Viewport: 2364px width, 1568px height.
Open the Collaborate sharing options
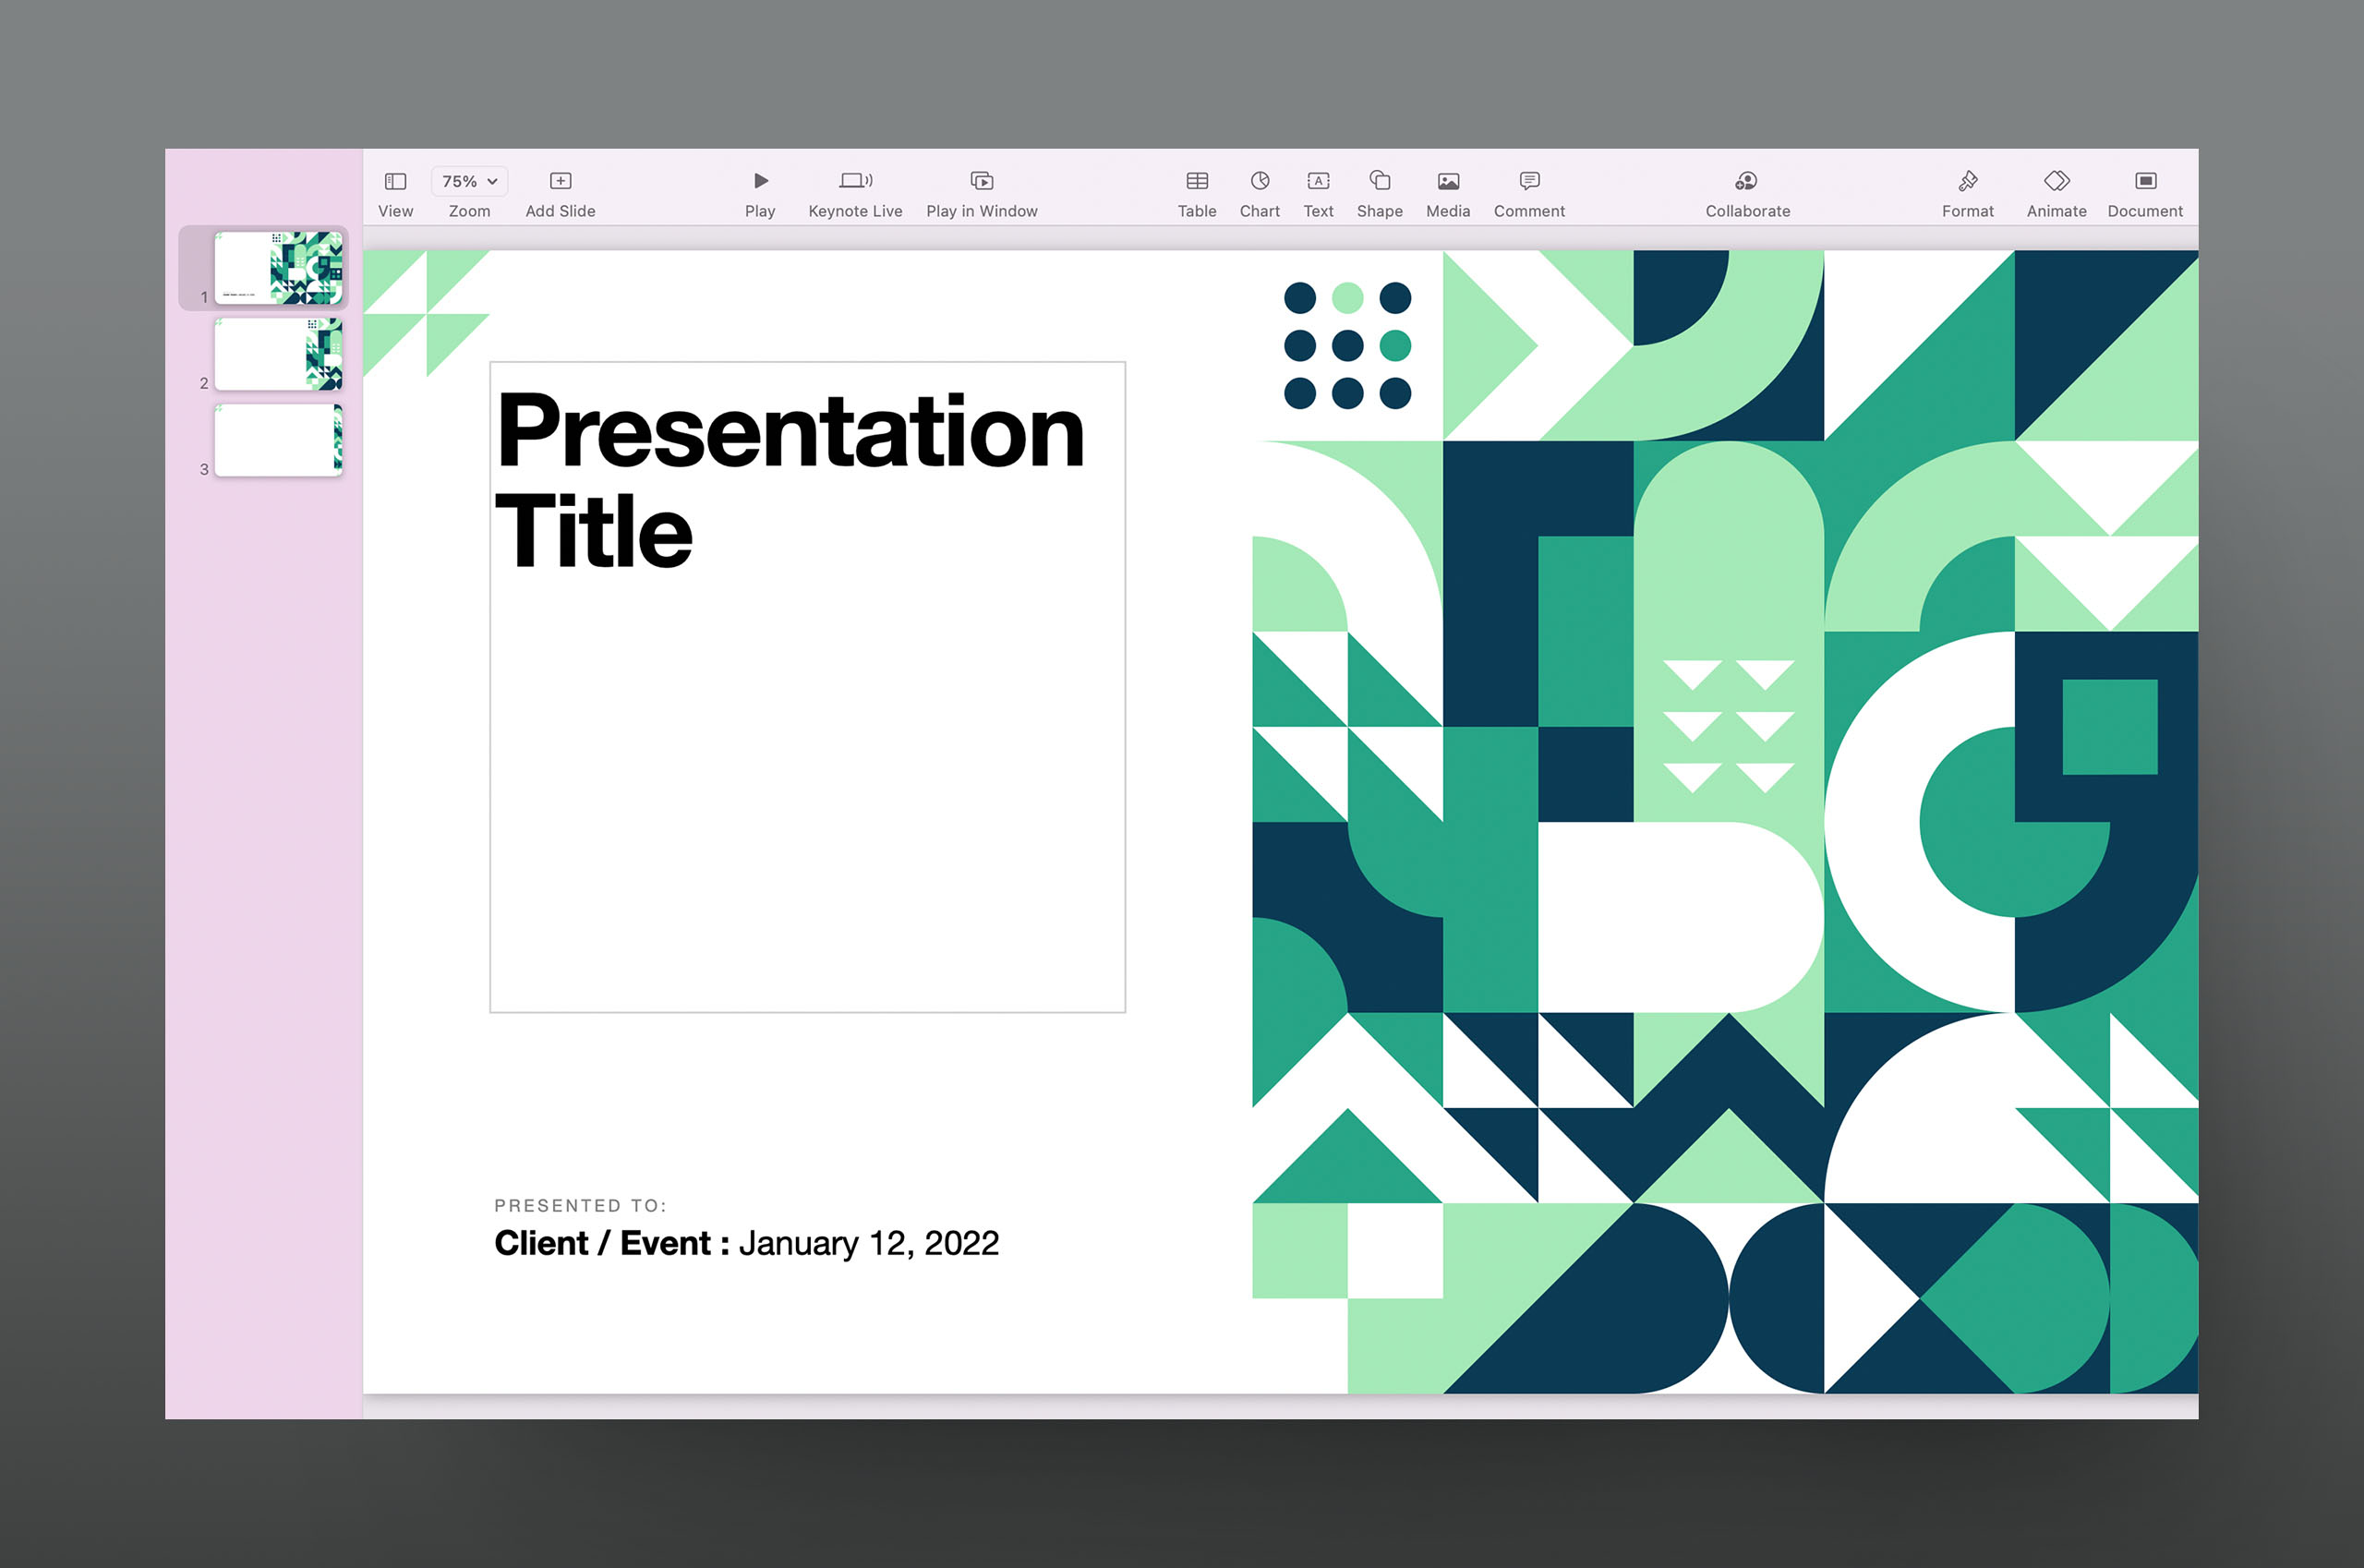pos(1747,181)
